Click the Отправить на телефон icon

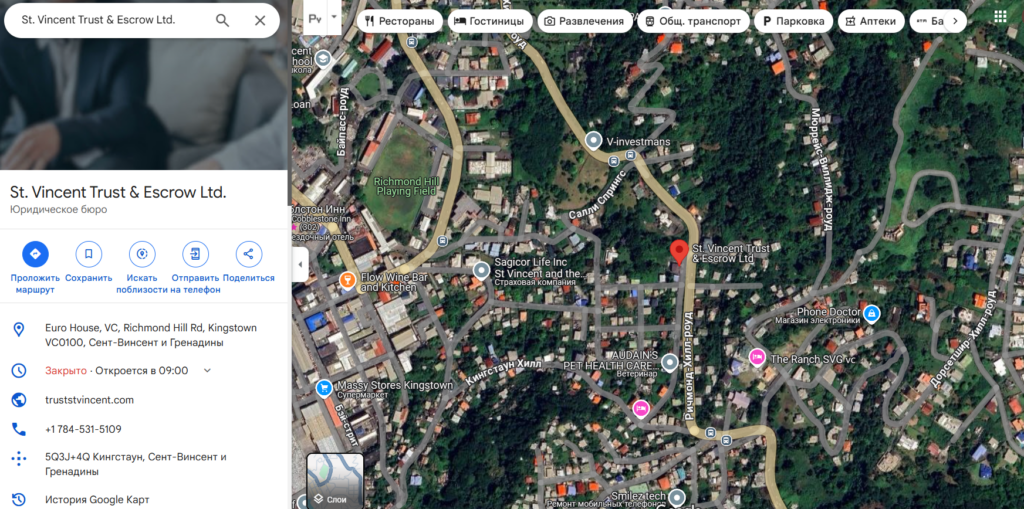click(195, 254)
